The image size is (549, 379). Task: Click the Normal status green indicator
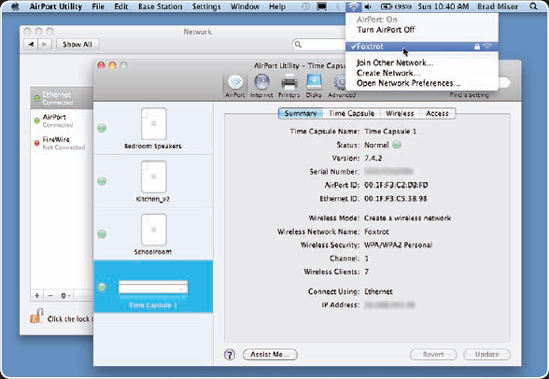(397, 145)
